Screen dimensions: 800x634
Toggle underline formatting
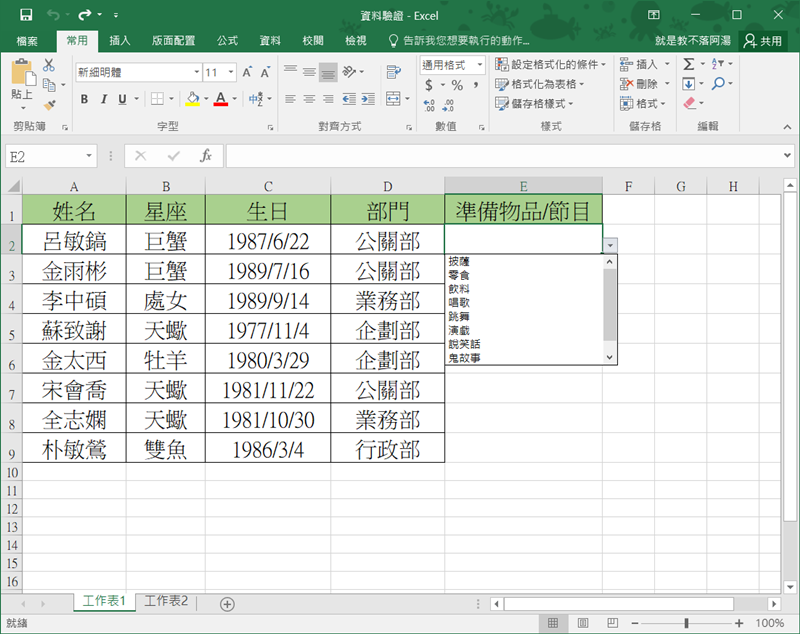coord(123,99)
